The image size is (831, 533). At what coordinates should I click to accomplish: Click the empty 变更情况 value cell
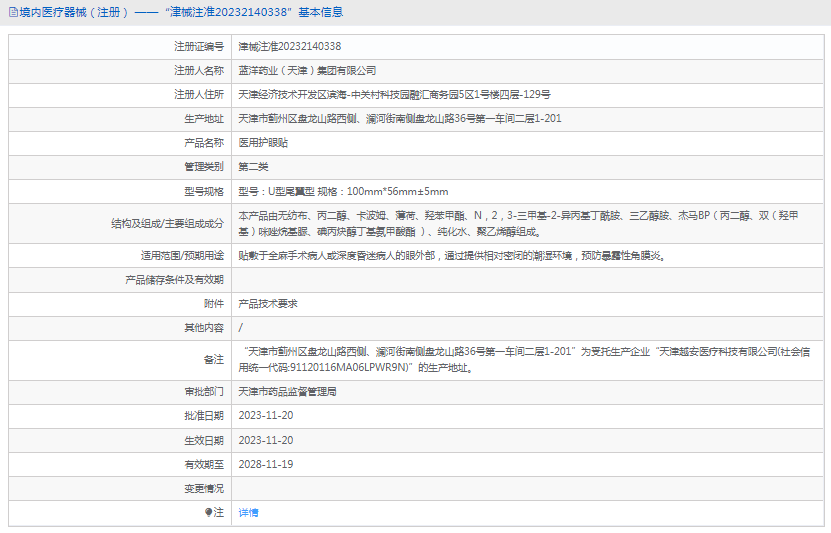527,488
